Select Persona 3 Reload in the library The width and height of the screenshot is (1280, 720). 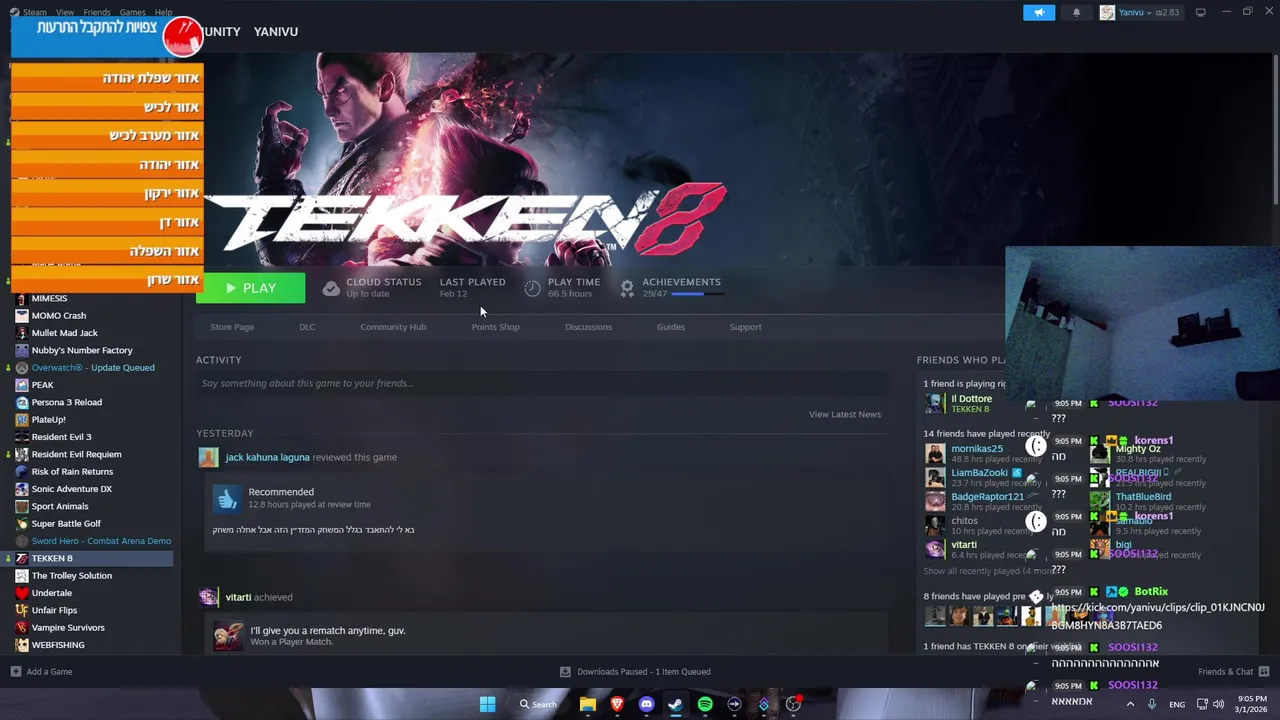tap(66, 402)
